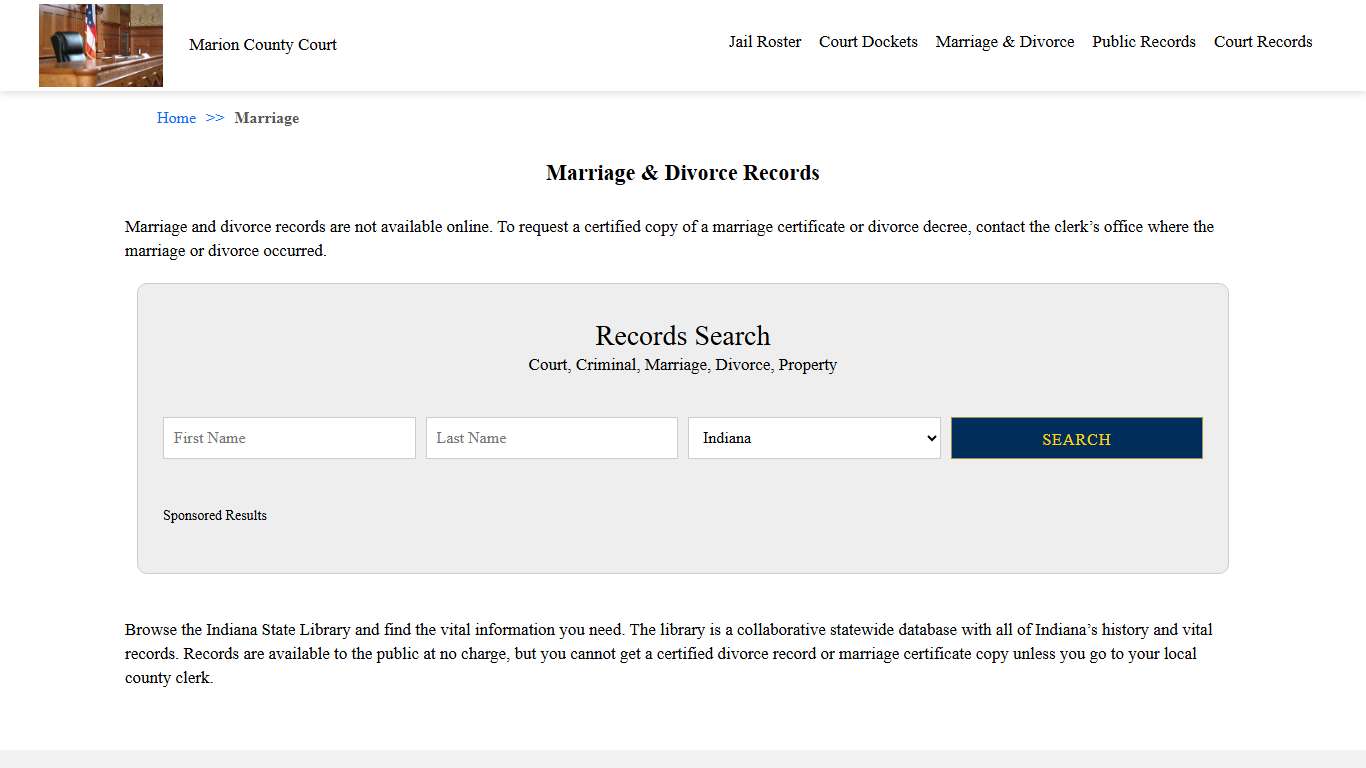Screen dimensions: 1366x768
Task: Select the Marion County Court header
Action: pyautogui.click(x=262, y=45)
